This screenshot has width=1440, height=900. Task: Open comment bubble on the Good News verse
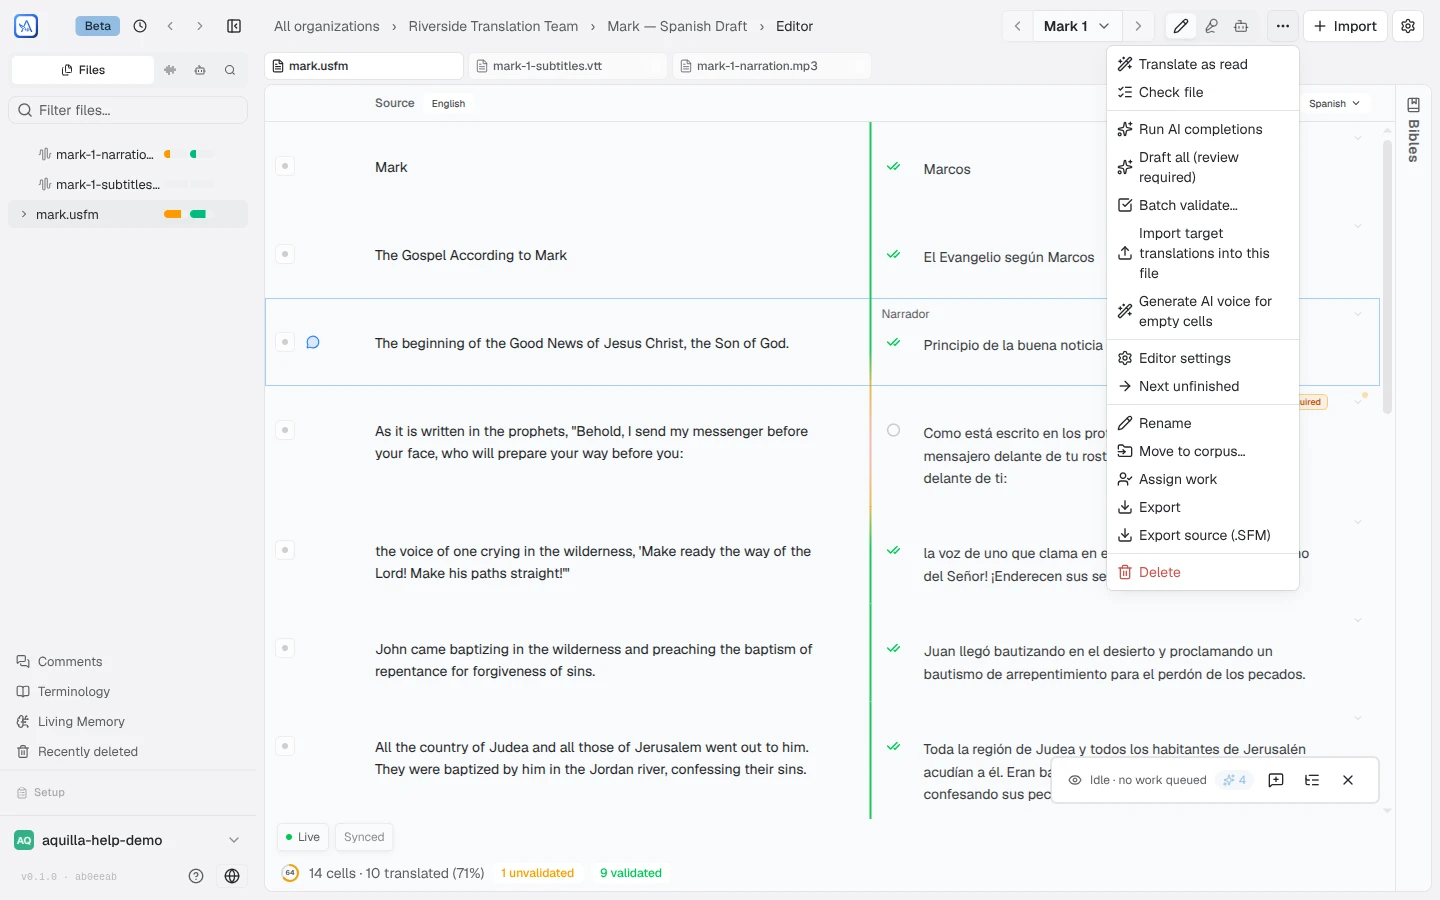tap(313, 342)
